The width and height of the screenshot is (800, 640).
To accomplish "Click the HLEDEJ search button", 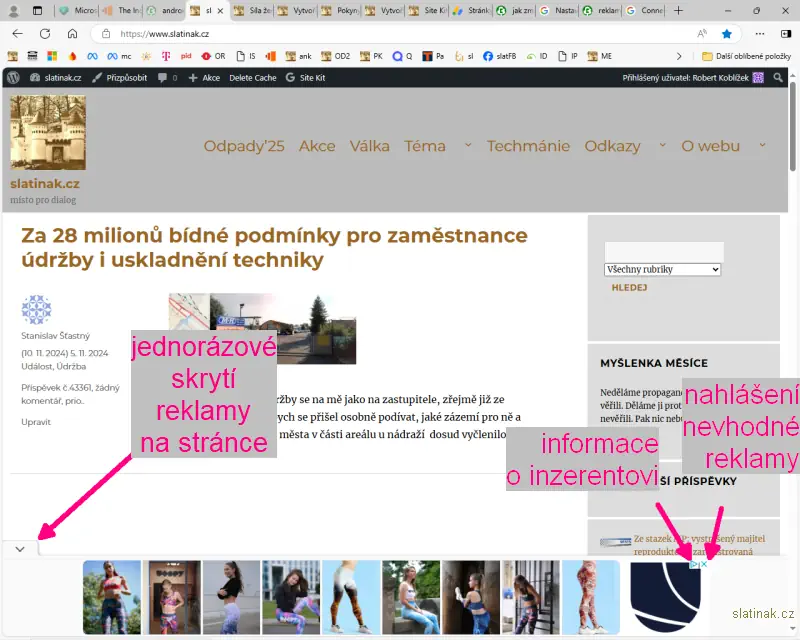I will (629, 287).
